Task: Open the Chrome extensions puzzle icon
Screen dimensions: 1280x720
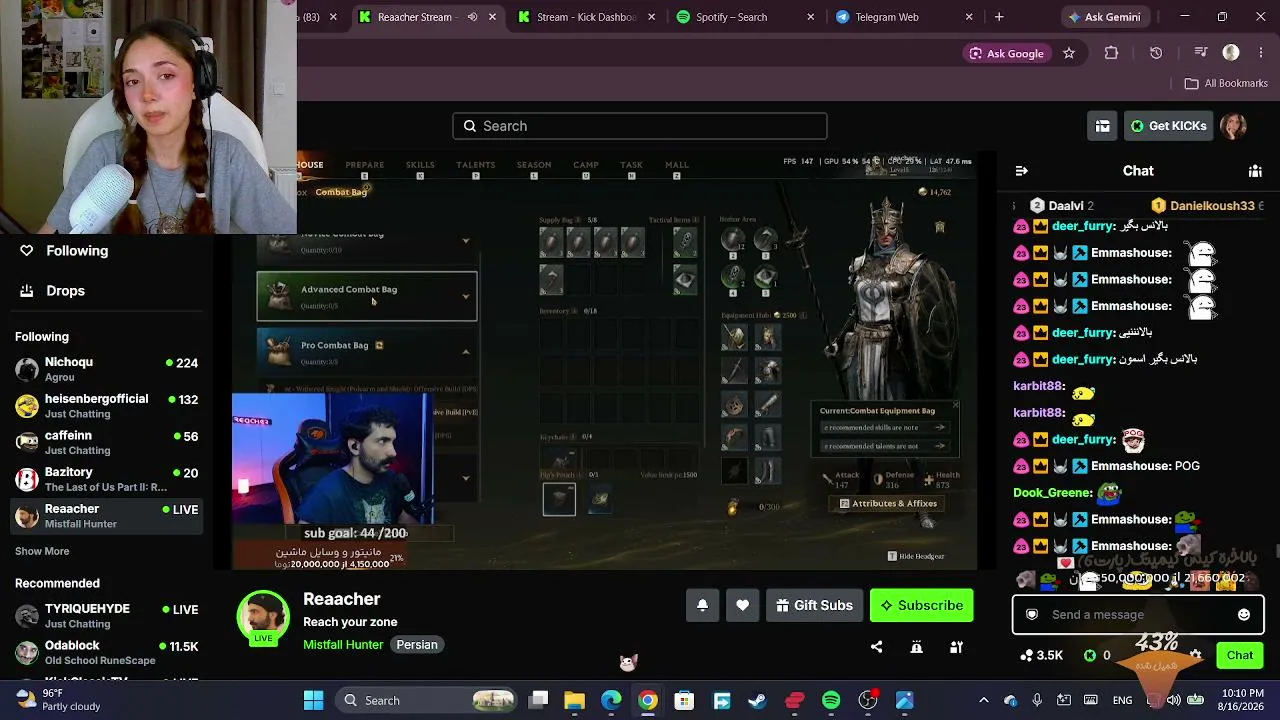Action: [x=1111, y=53]
